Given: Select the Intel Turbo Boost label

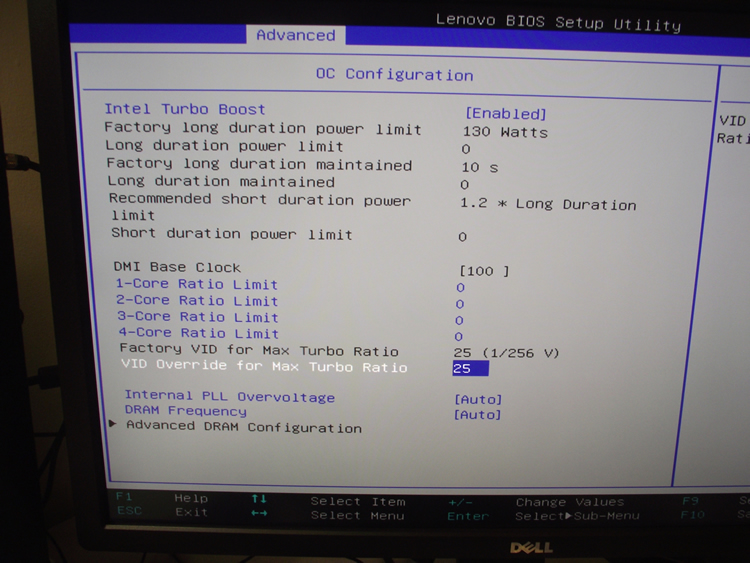Looking at the screenshot, I should tap(185, 109).
